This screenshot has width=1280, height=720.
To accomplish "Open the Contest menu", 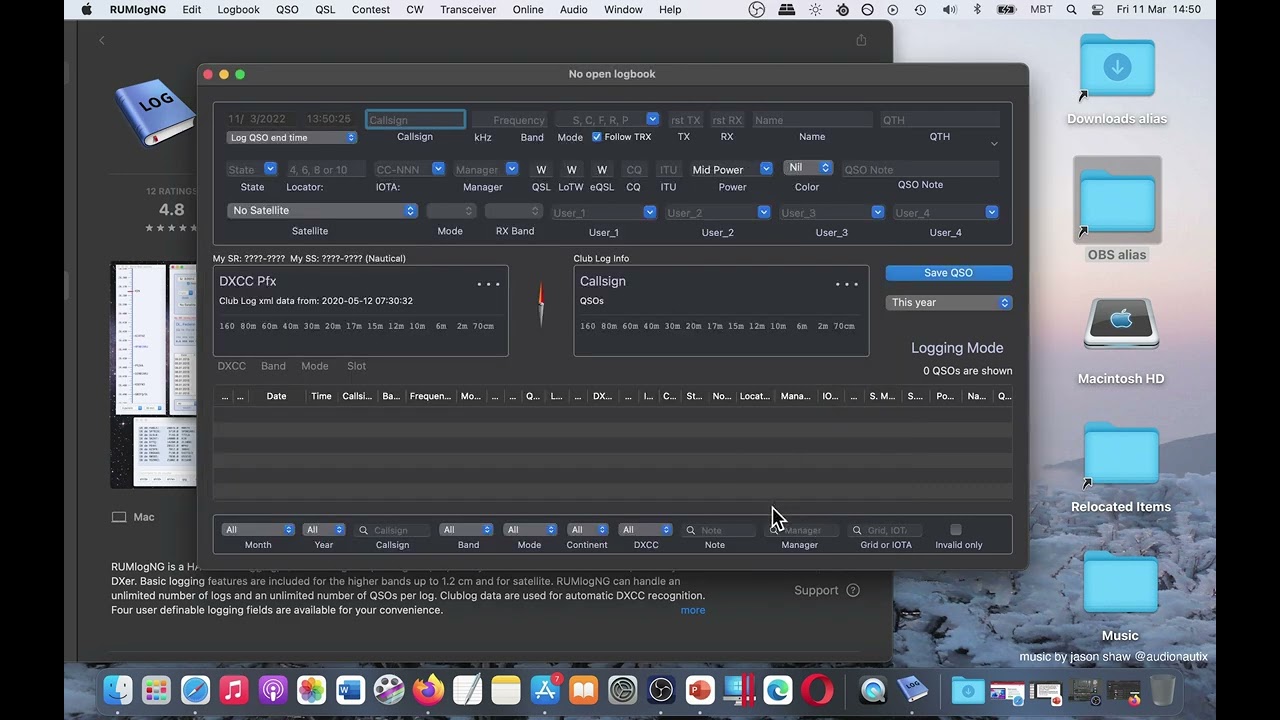I will tap(370, 10).
